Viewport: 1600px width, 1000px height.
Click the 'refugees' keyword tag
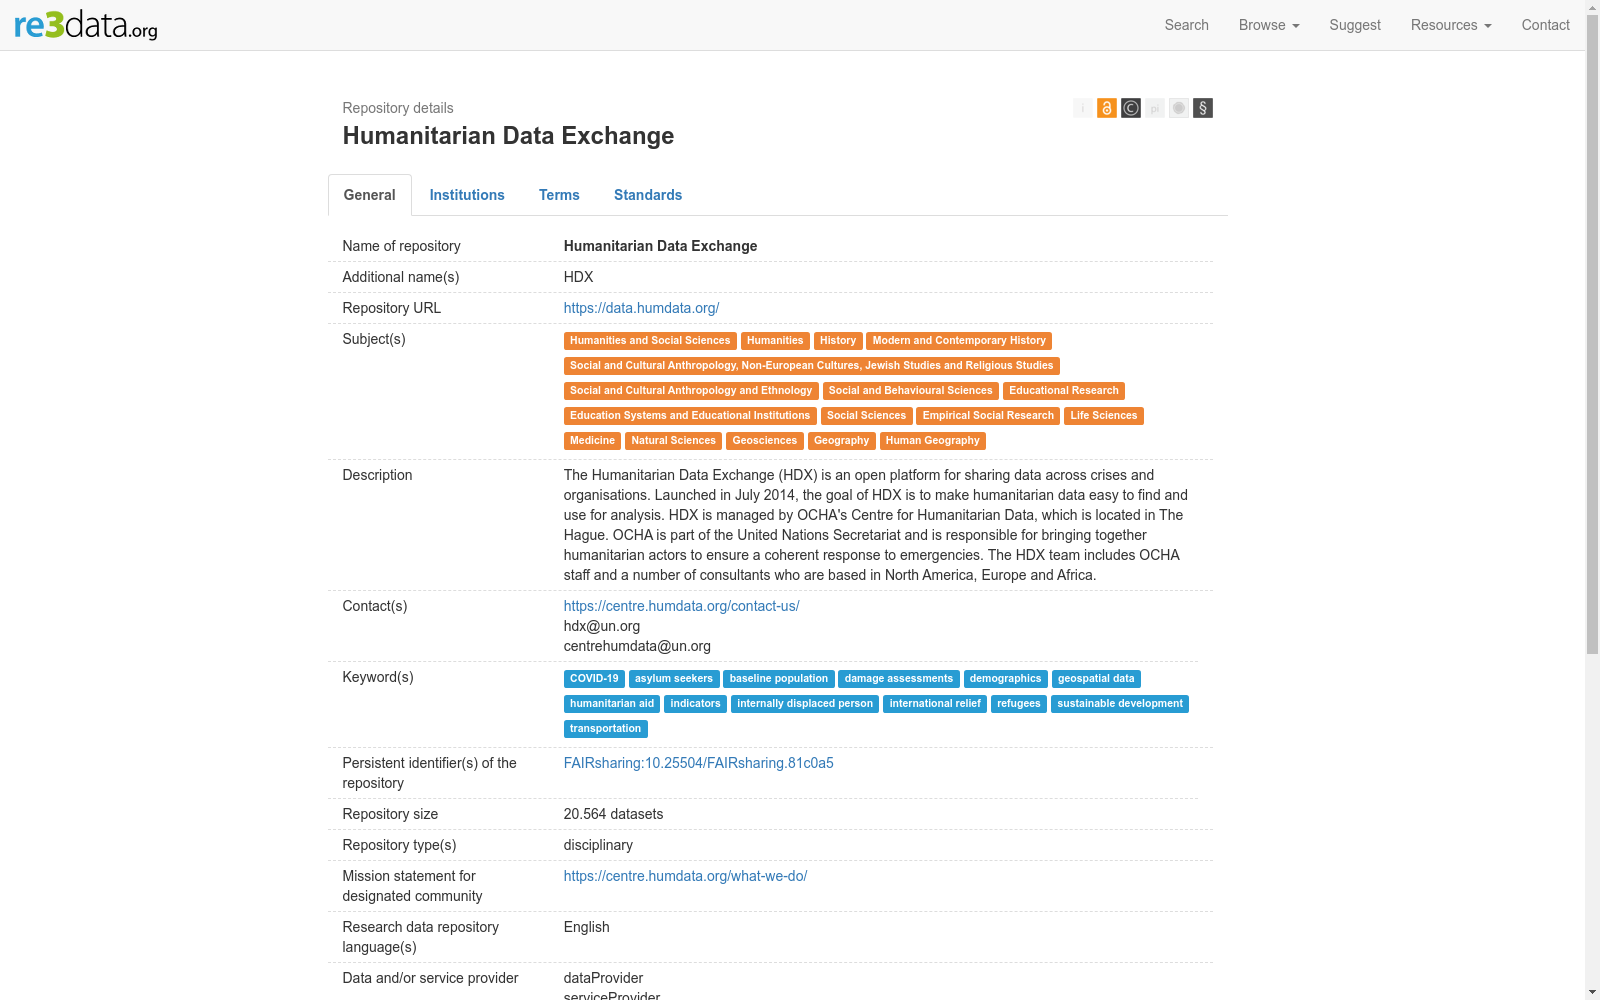[1019, 704]
